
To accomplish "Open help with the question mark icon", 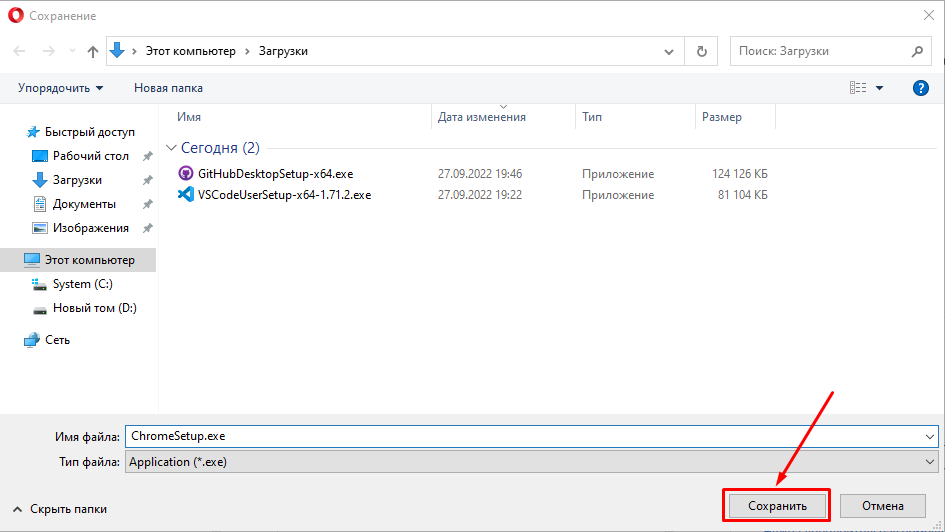I will (x=920, y=88).
